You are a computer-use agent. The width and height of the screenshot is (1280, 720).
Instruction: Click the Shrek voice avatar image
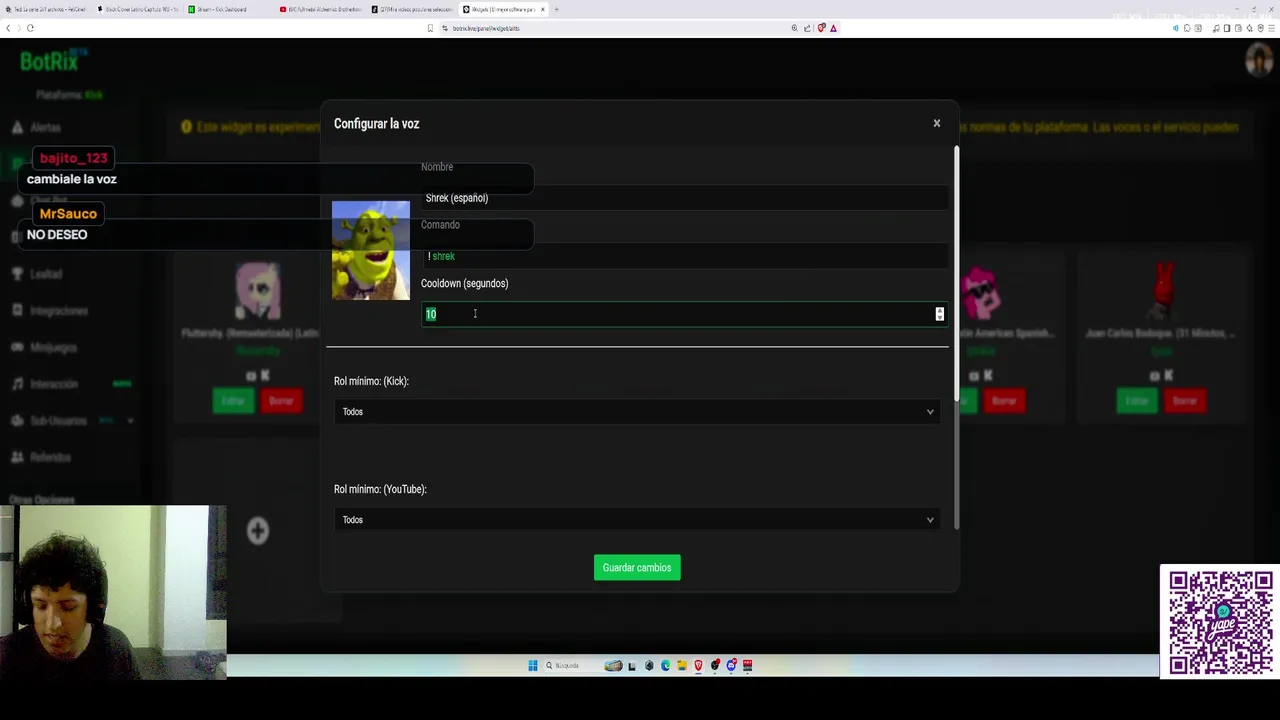coord(371,250)
